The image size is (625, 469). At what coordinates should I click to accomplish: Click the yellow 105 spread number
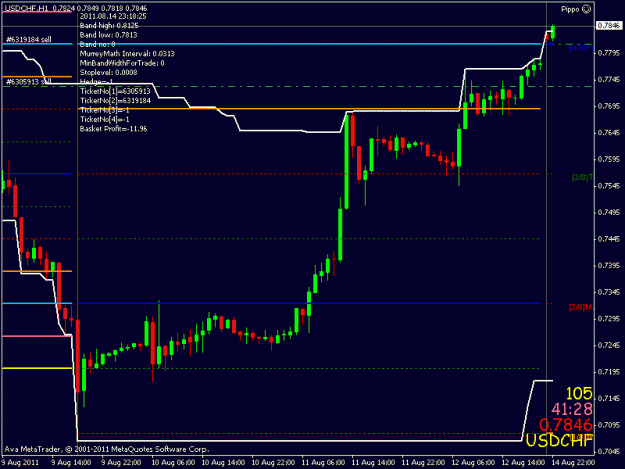coord(579,394)
